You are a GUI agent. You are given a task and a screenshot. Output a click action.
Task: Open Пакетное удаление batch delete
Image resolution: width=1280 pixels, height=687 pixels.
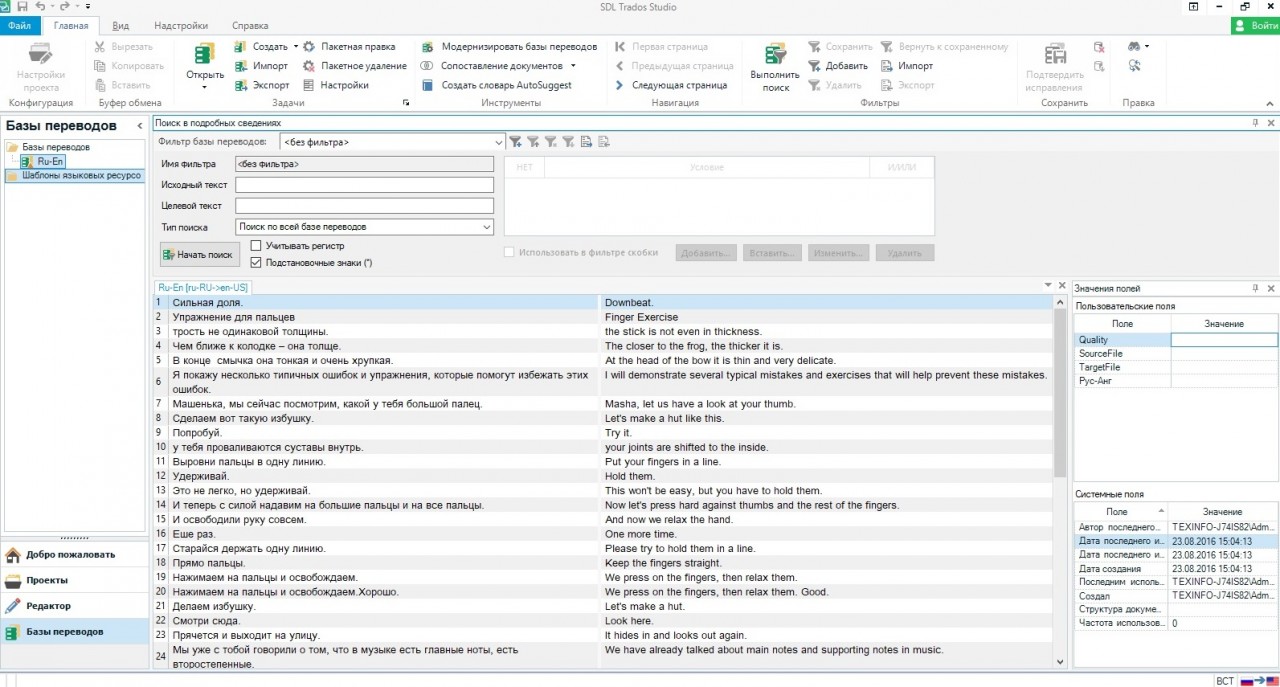(x=354, y=66)
